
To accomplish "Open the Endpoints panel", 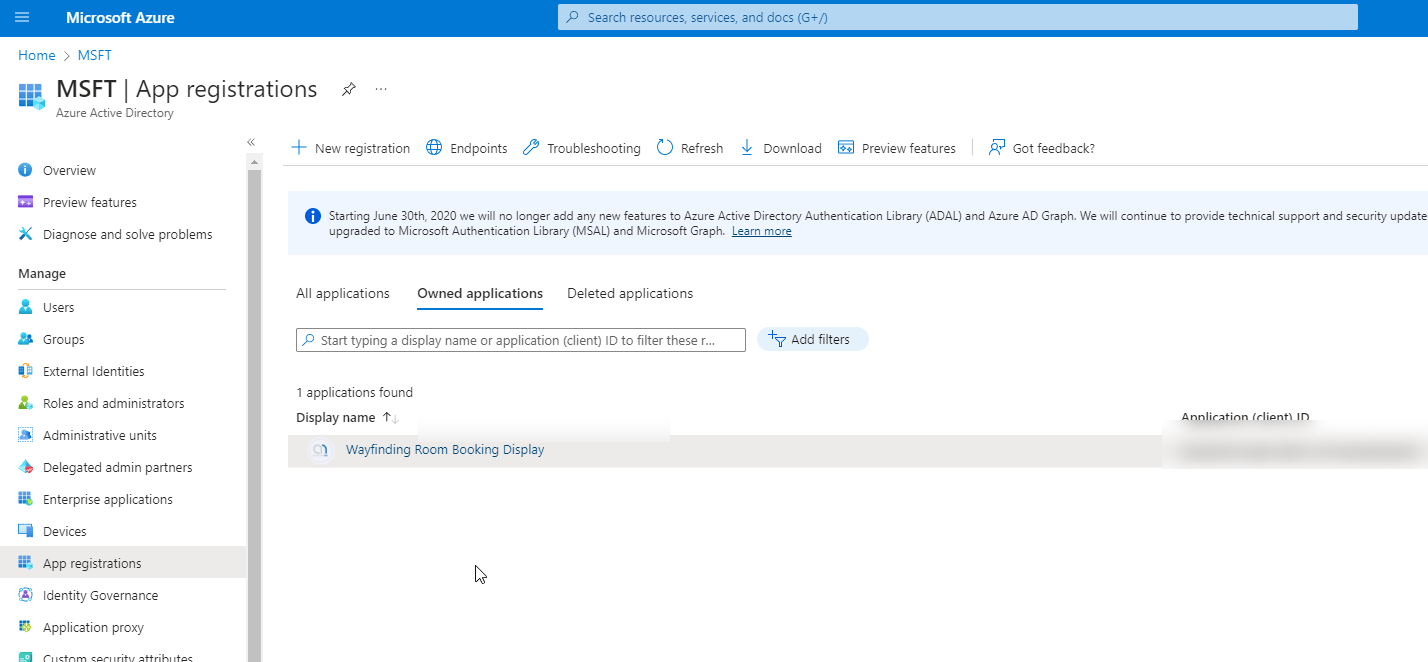I will (x=466, y=147).
